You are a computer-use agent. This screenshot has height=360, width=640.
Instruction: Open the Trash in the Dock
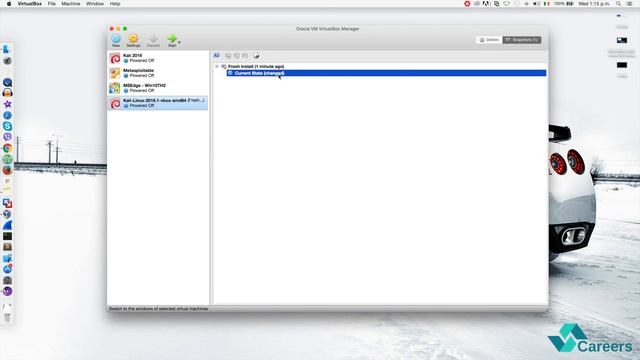(7, 318)
